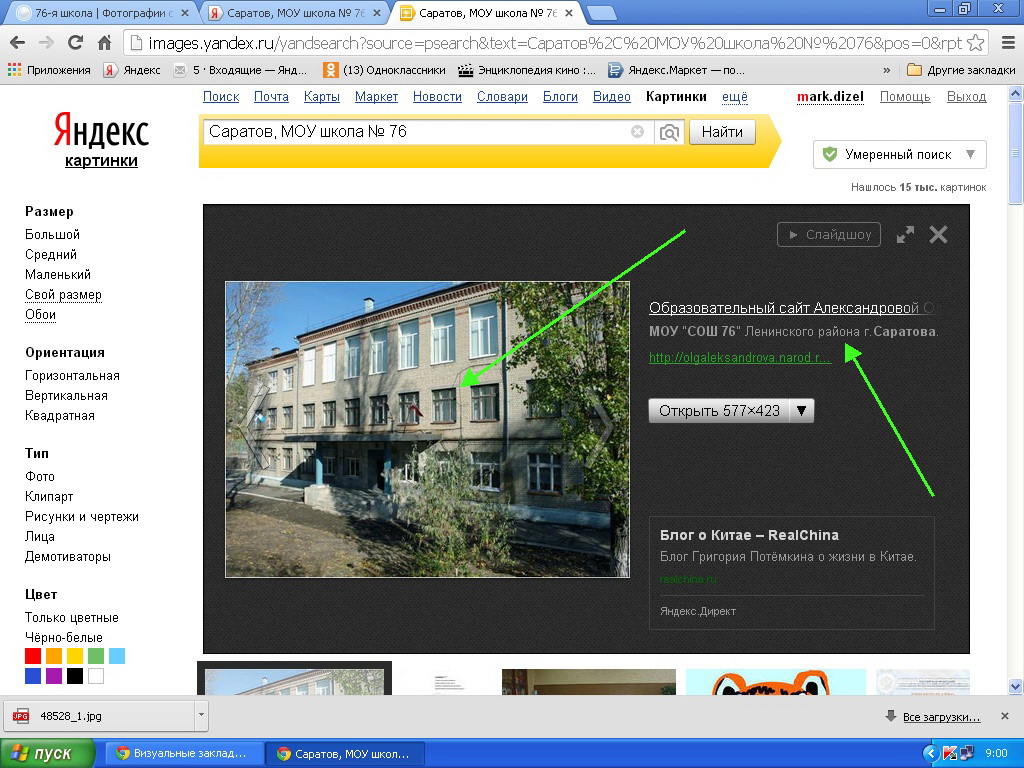This screenshot has height=768, width=1024.
Task: Open the olgaleksandrova.narod.ru source link
Action: 739,358
